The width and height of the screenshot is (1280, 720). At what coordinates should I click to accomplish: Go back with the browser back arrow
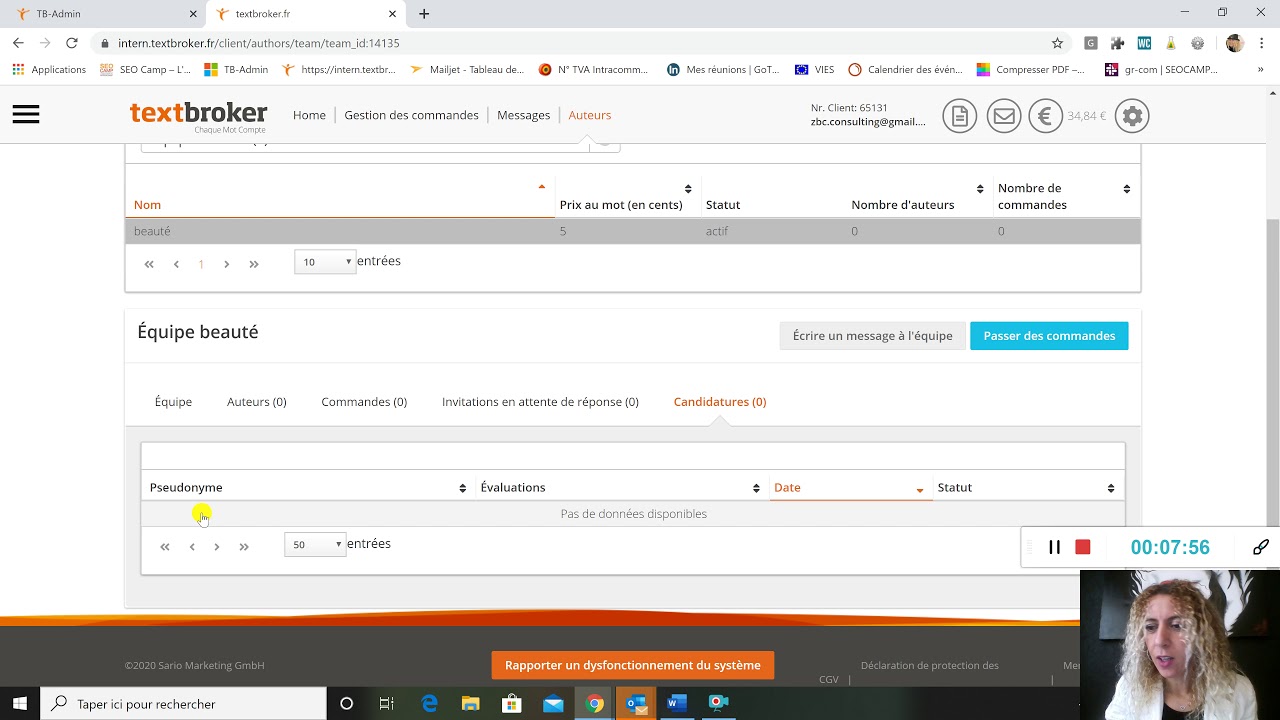pyautogui.click(x=18, y=43)
